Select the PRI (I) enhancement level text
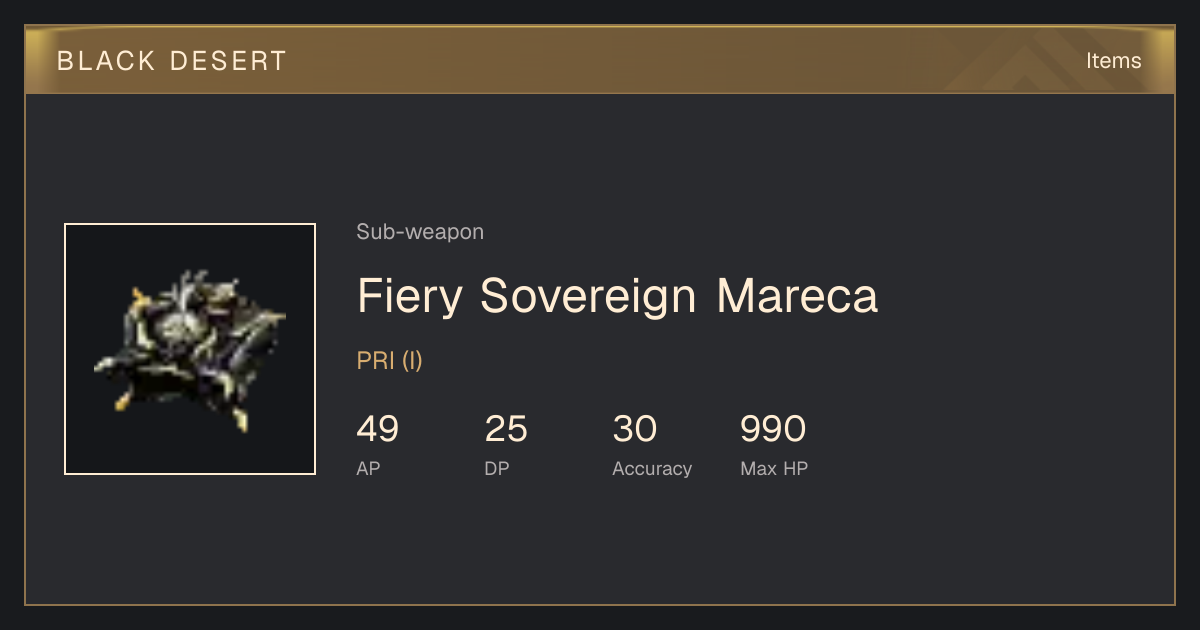This screenshot has width=1200, height=630. 389,361
